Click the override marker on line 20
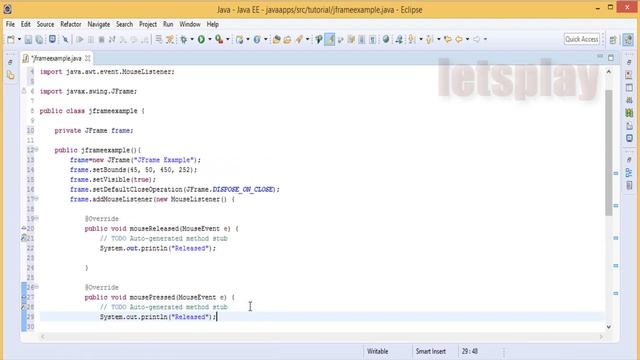 coord(24,229)
